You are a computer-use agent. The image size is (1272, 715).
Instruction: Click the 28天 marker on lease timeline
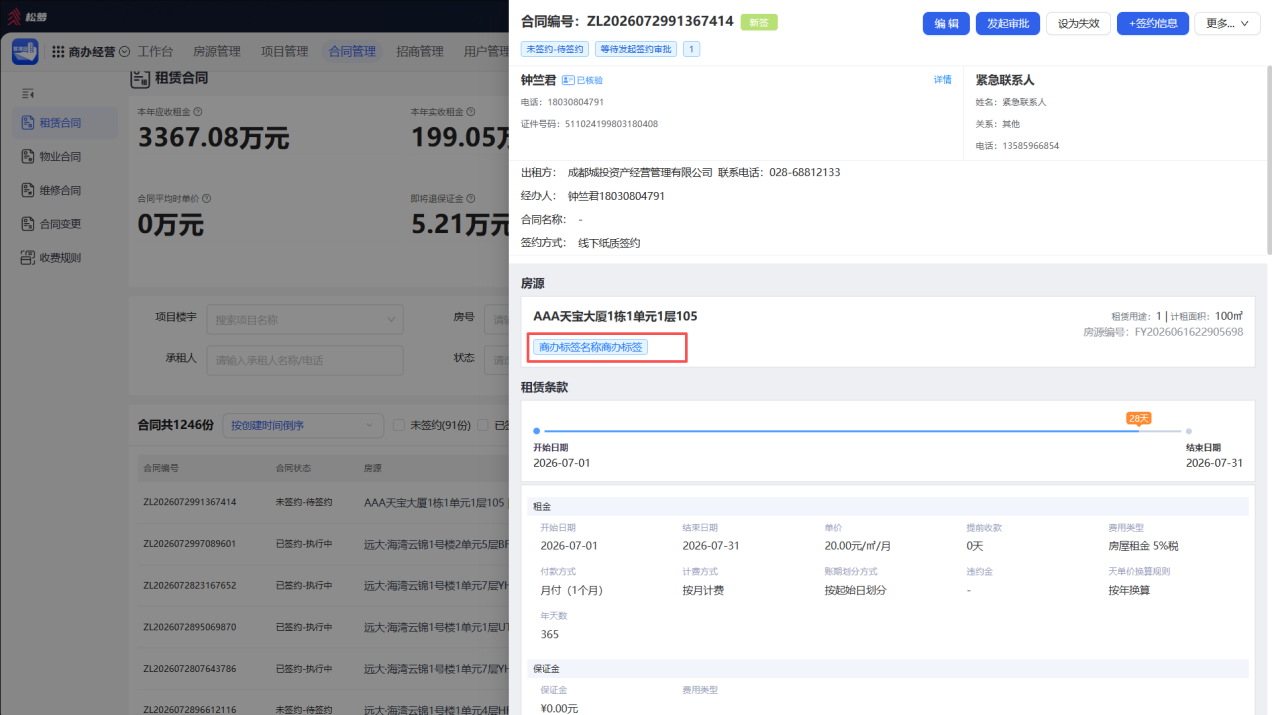tap(1138, 418)
